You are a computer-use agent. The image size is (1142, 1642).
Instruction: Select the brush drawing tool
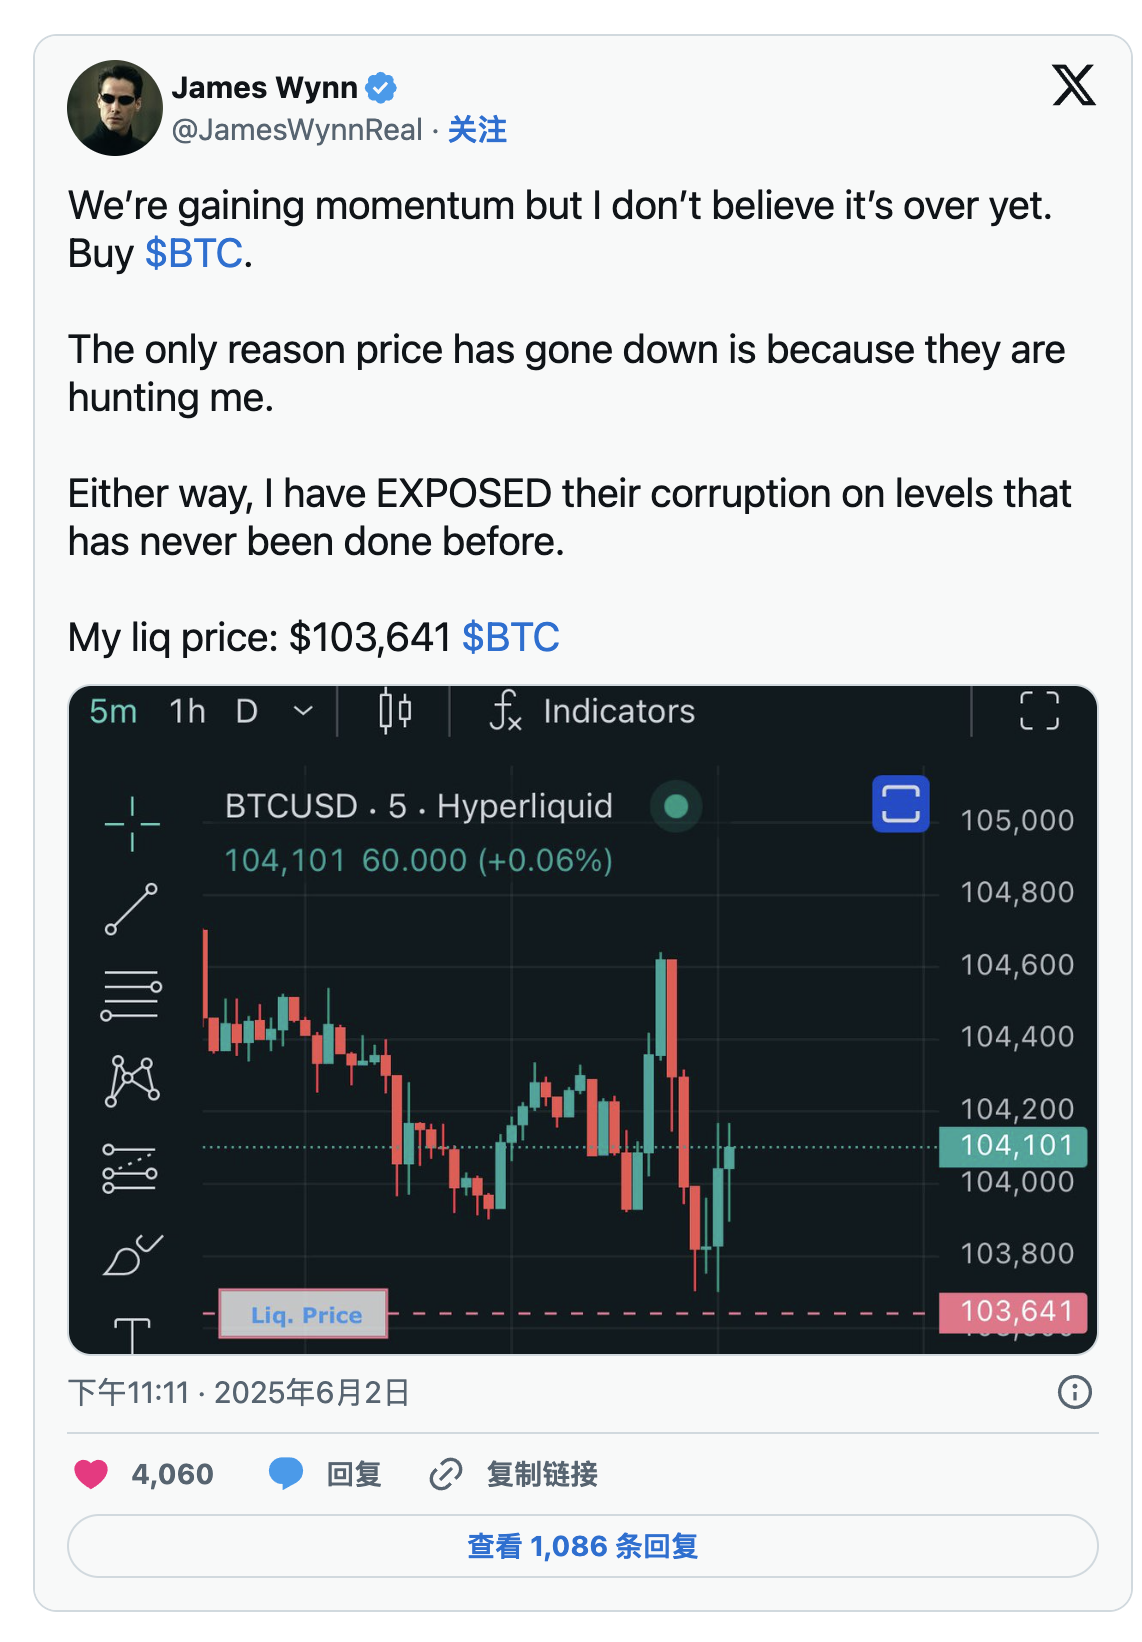[x=132, y=1254]
